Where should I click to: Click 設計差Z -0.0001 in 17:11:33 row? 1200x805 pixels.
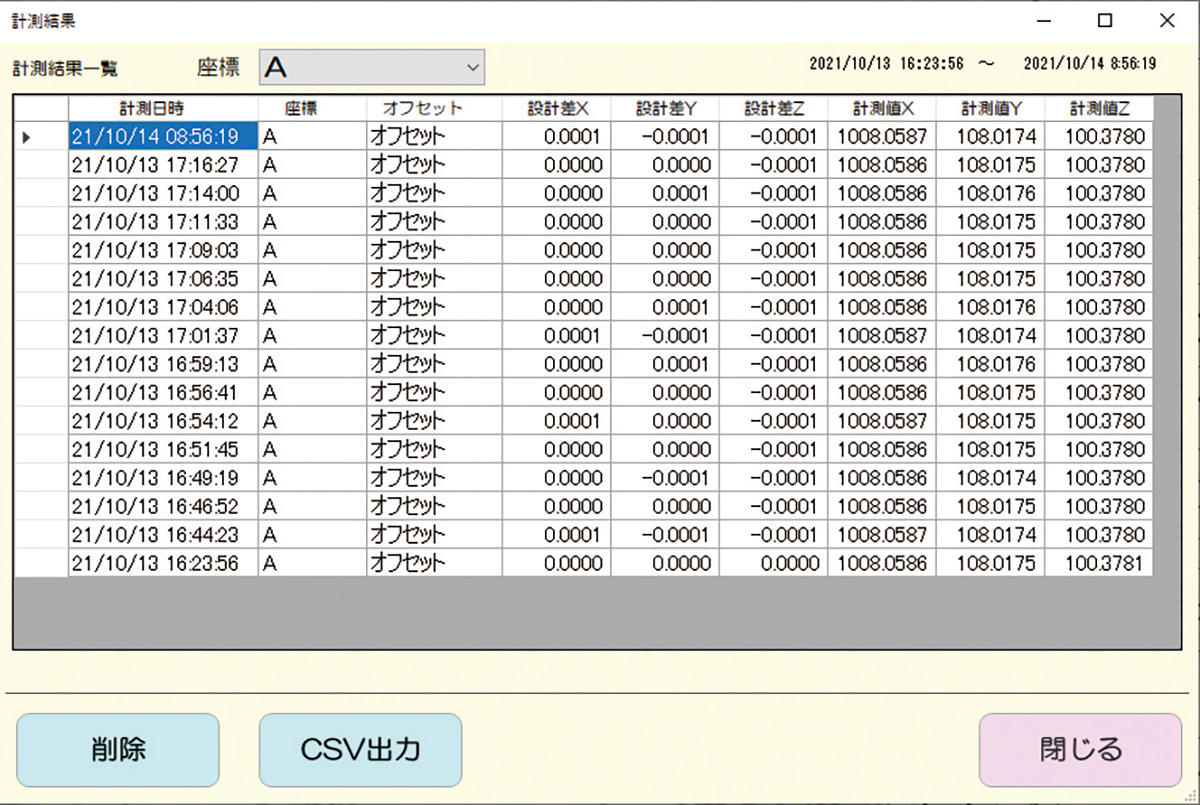point(773,221)
